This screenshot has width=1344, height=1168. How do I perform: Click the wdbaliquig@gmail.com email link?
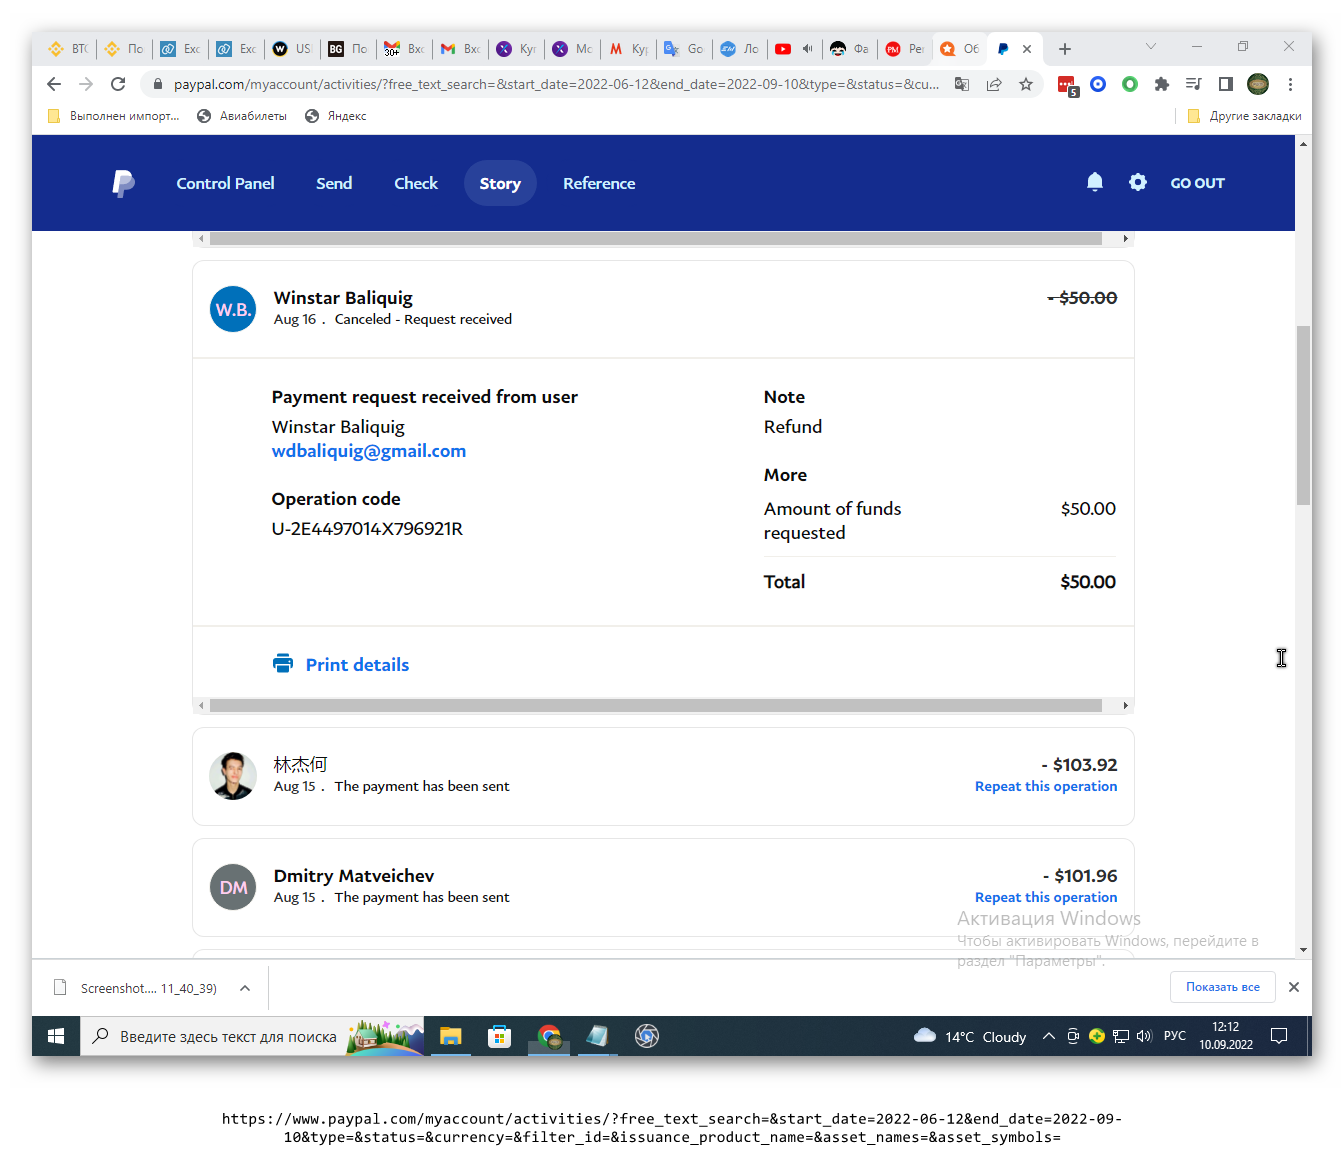click(369, 451)
